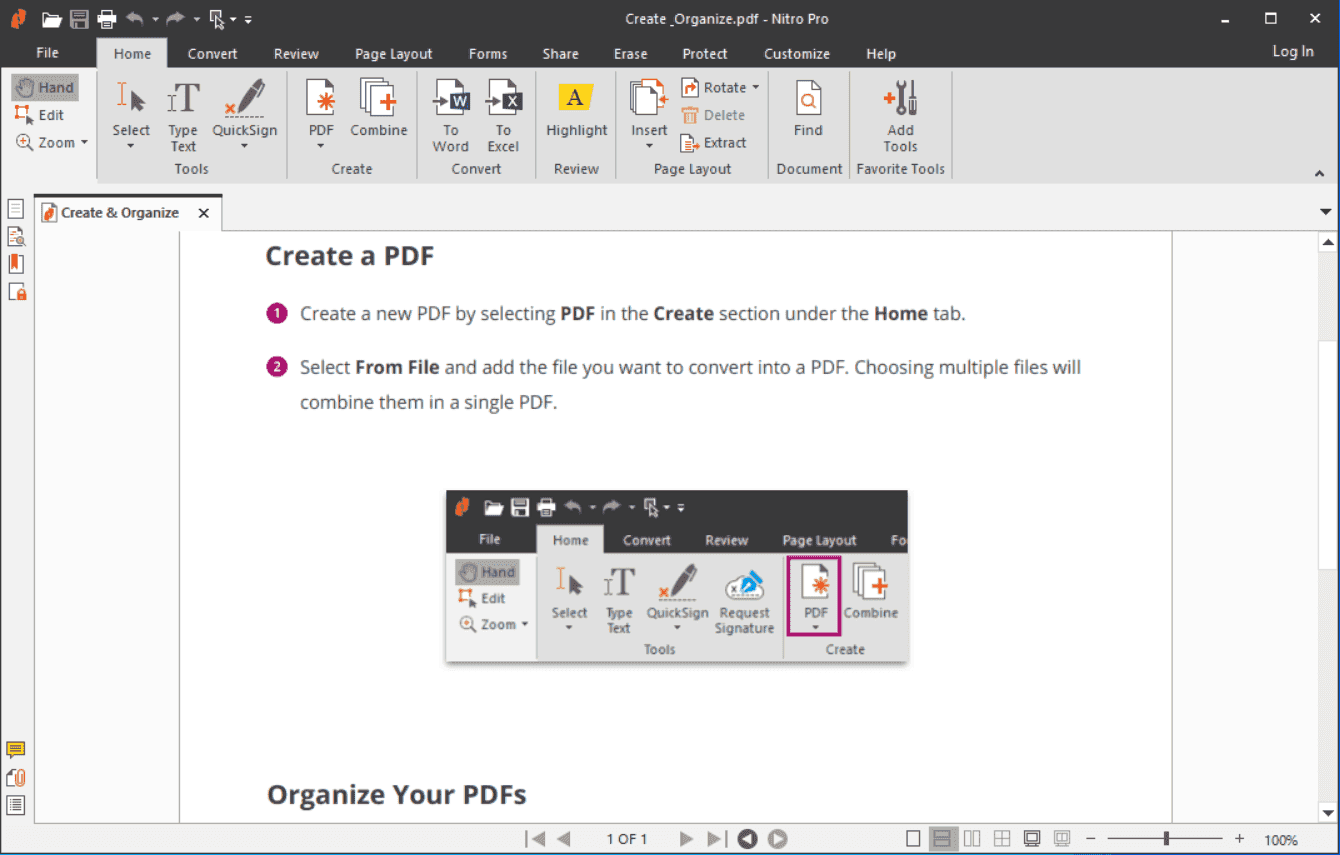Switch to the Convert ribbon tab
The image size is (1340, 855).
click(x=213, y=54)
